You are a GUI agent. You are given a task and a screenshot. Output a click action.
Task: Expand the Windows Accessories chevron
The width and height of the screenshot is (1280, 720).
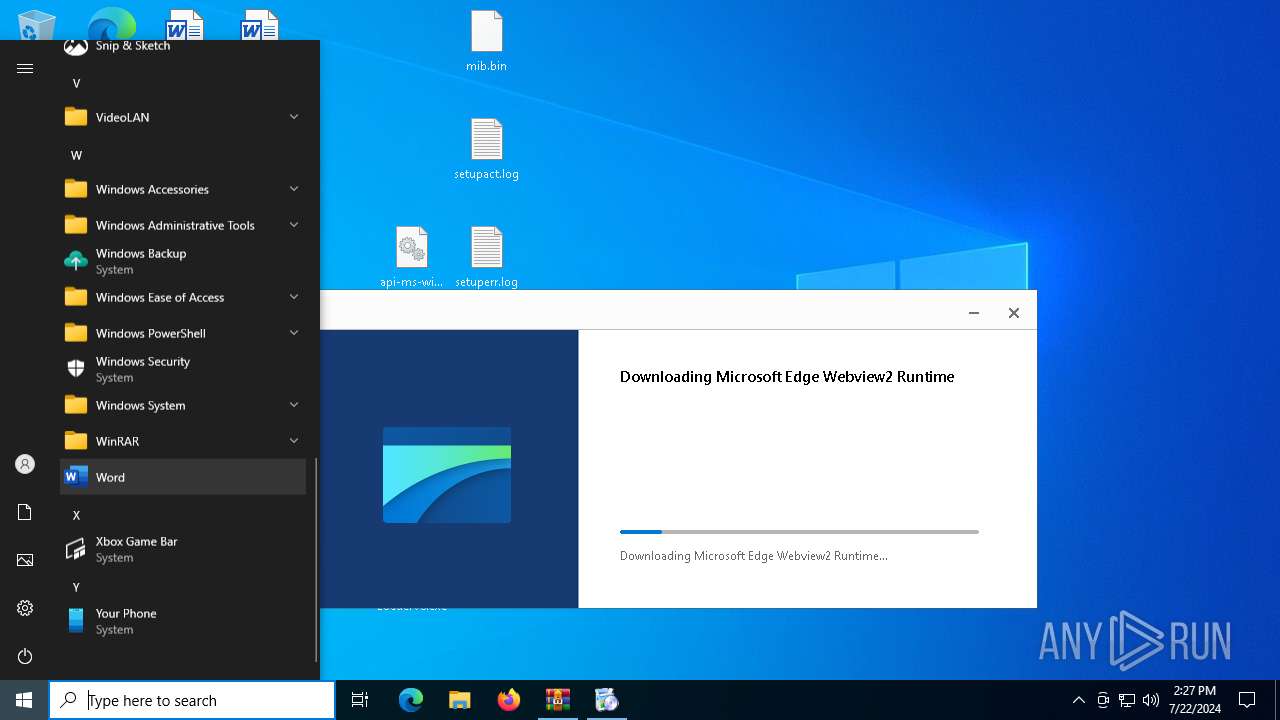click(x=294, y=189)
